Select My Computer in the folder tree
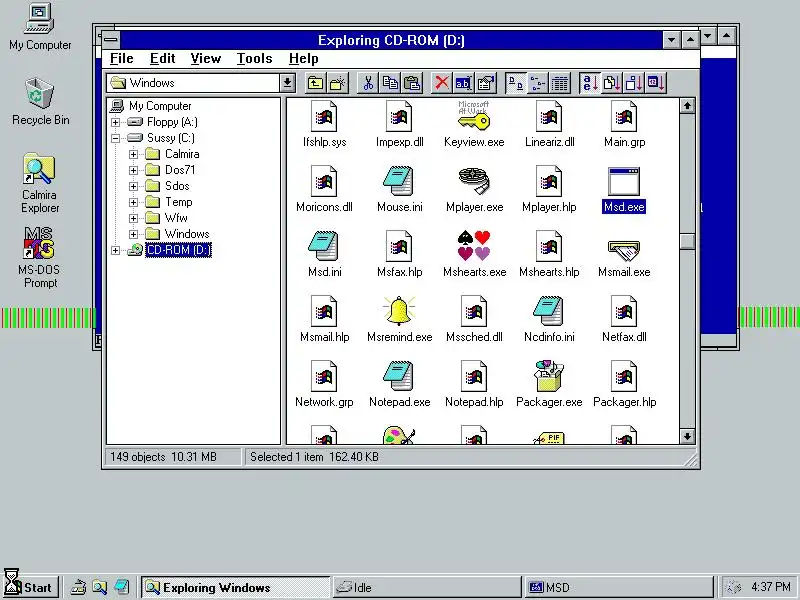Screen dimensions: 800x600 151,106
